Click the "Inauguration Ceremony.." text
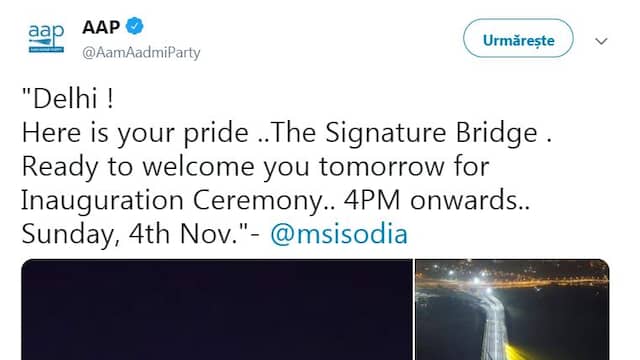The image size is (640, 360). [178, 200]
